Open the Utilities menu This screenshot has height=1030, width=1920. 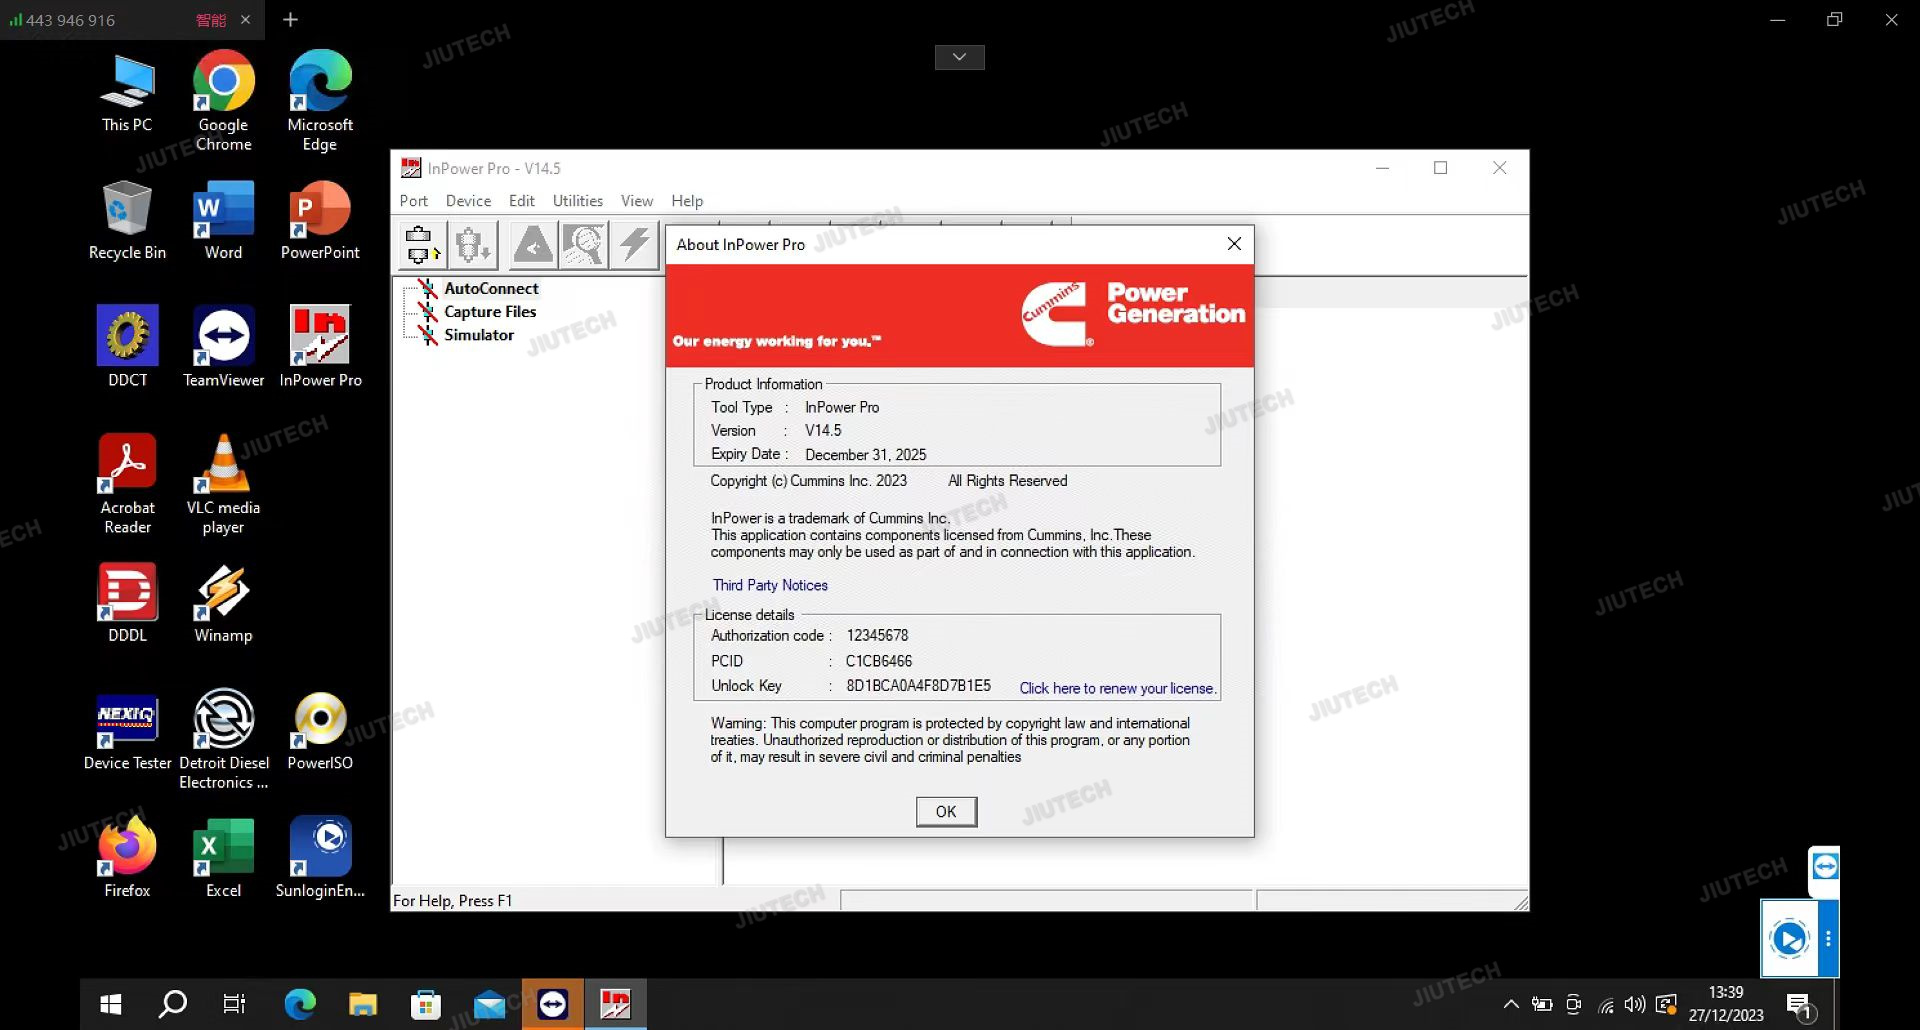point(578,201)
